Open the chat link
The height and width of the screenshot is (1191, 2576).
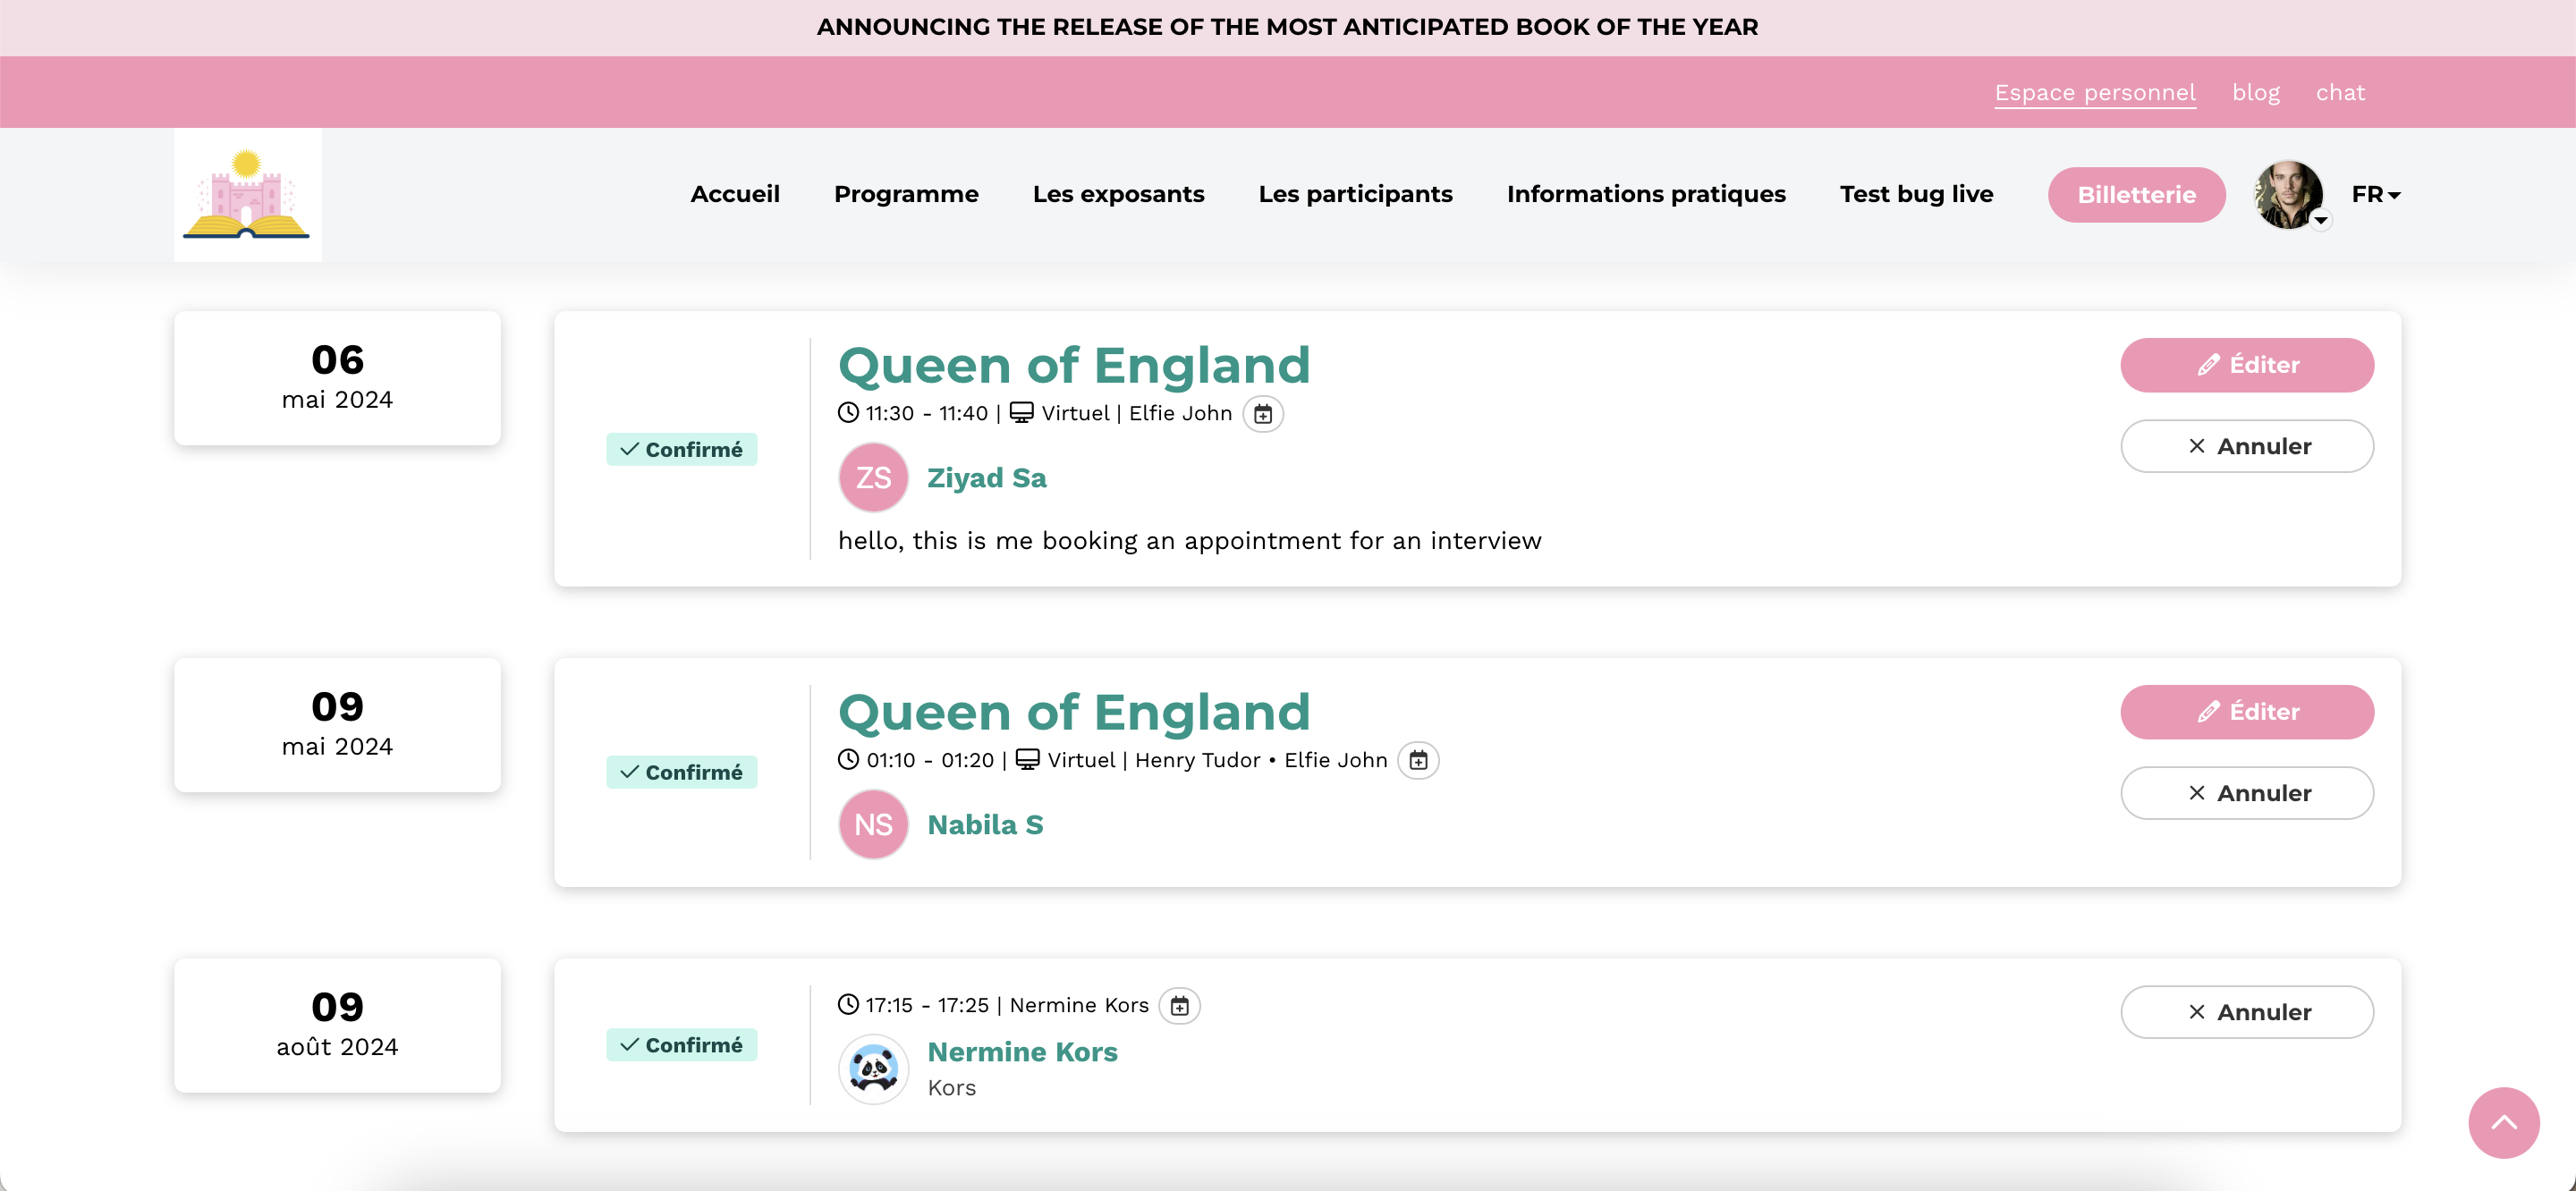(x=2340, y=92)
